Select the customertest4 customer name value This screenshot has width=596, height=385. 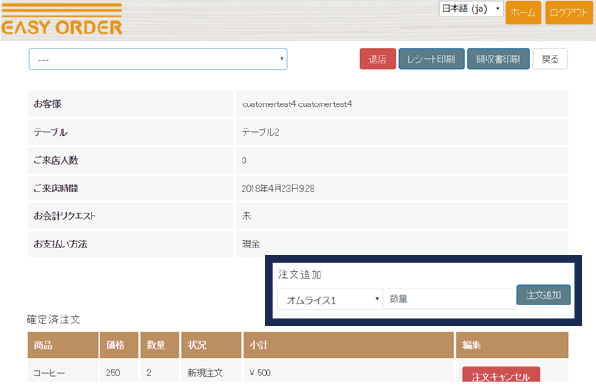pyautogui.click(x=297, y=104)
